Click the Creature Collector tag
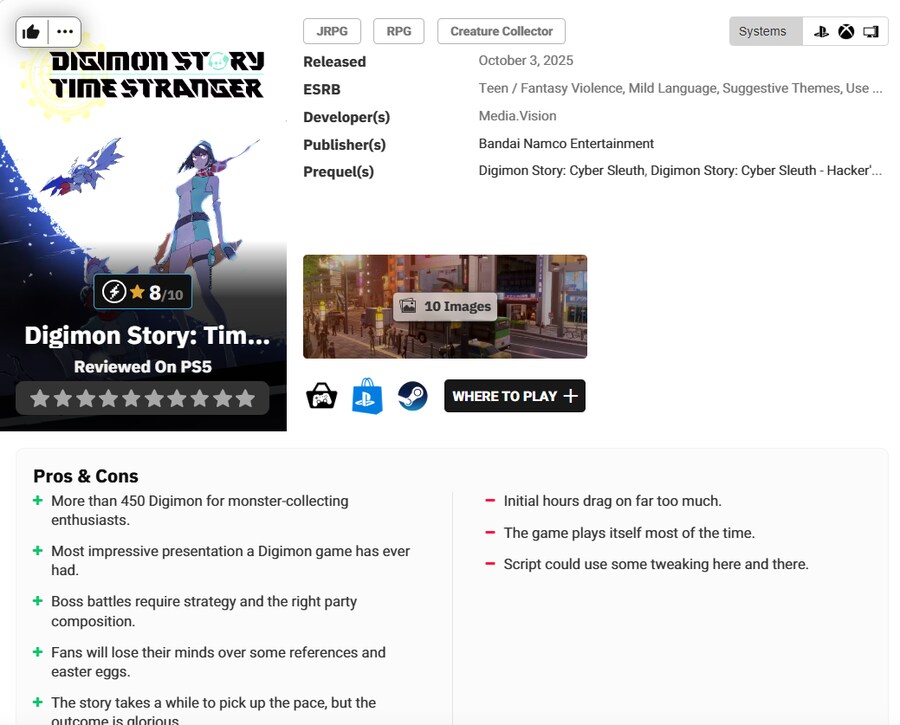900x725 pixels. pyautogui.click(x=501, y=31)
